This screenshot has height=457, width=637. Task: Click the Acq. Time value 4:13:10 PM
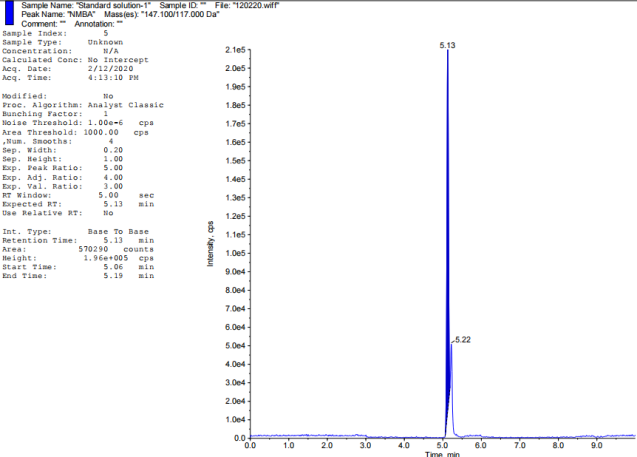pyautogui.click(x=114, y=77)
